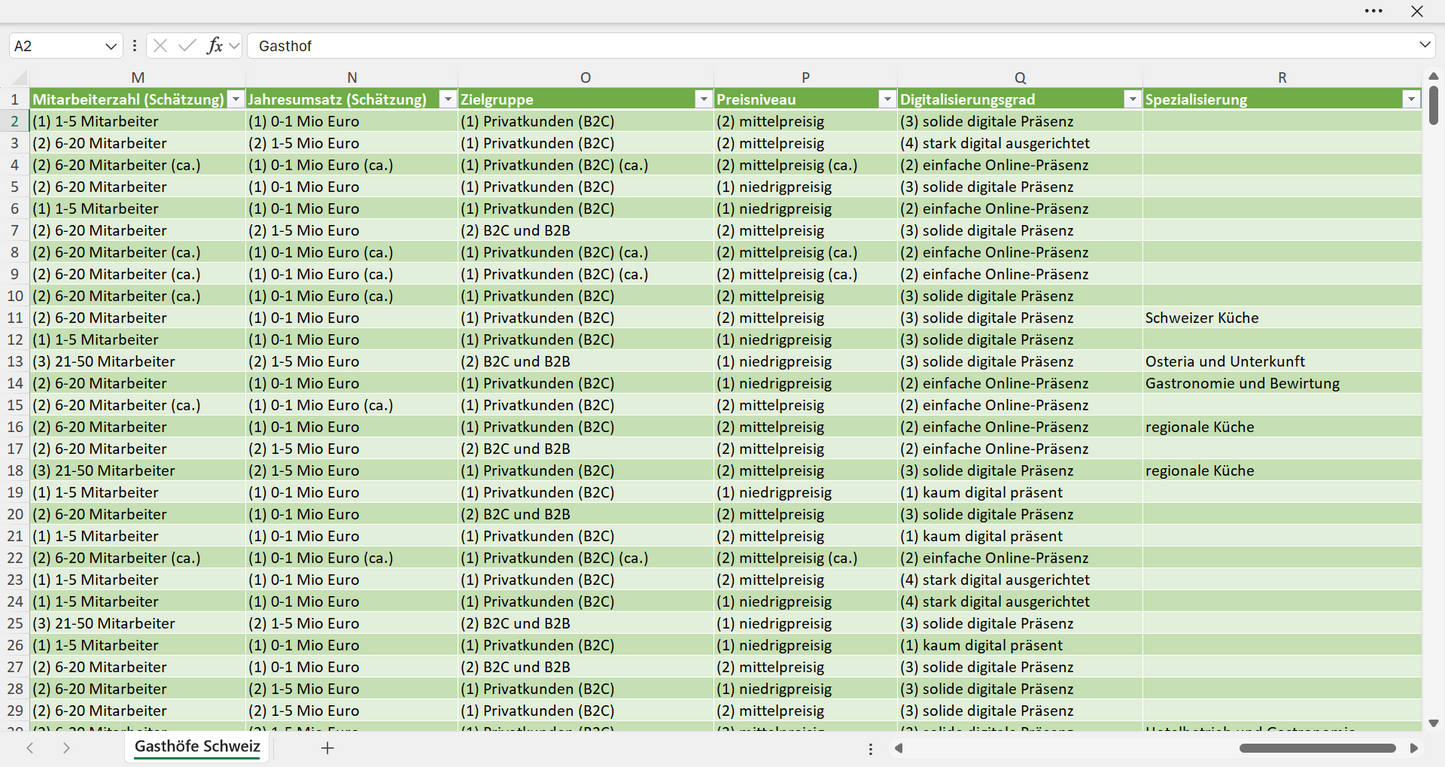Click the vertical scrollbar thumb
The width and height of the screenshot is (1445, 767).
click(x=1434, y=105)
